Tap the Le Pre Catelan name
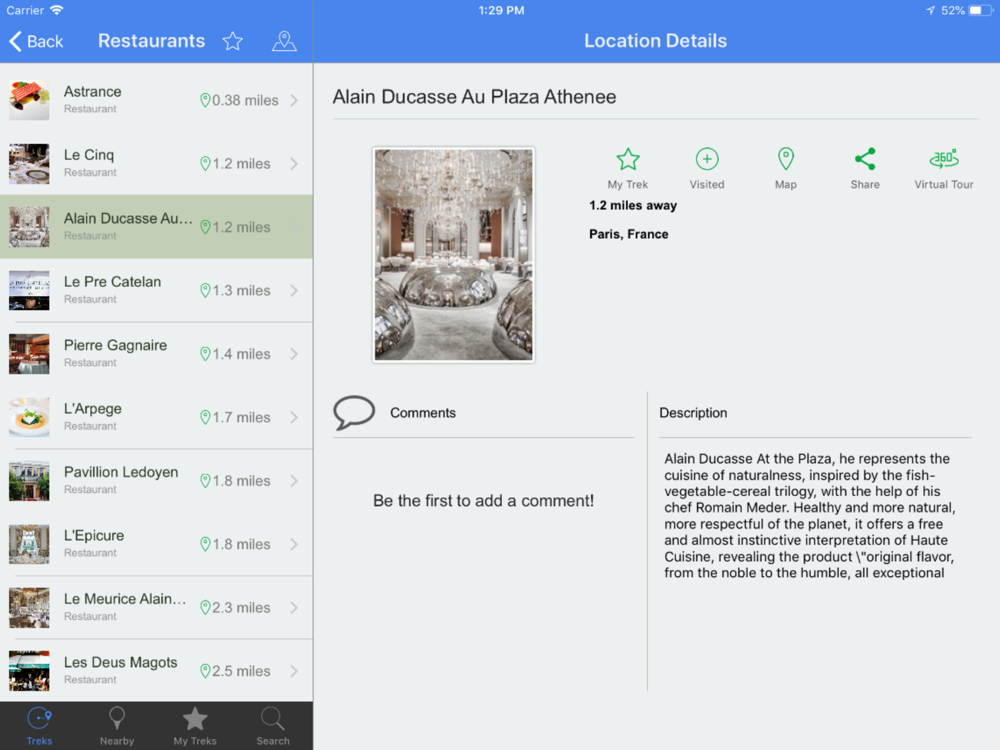The width and height of the screenshot is (1000, 750). click(x=112, y=282)
